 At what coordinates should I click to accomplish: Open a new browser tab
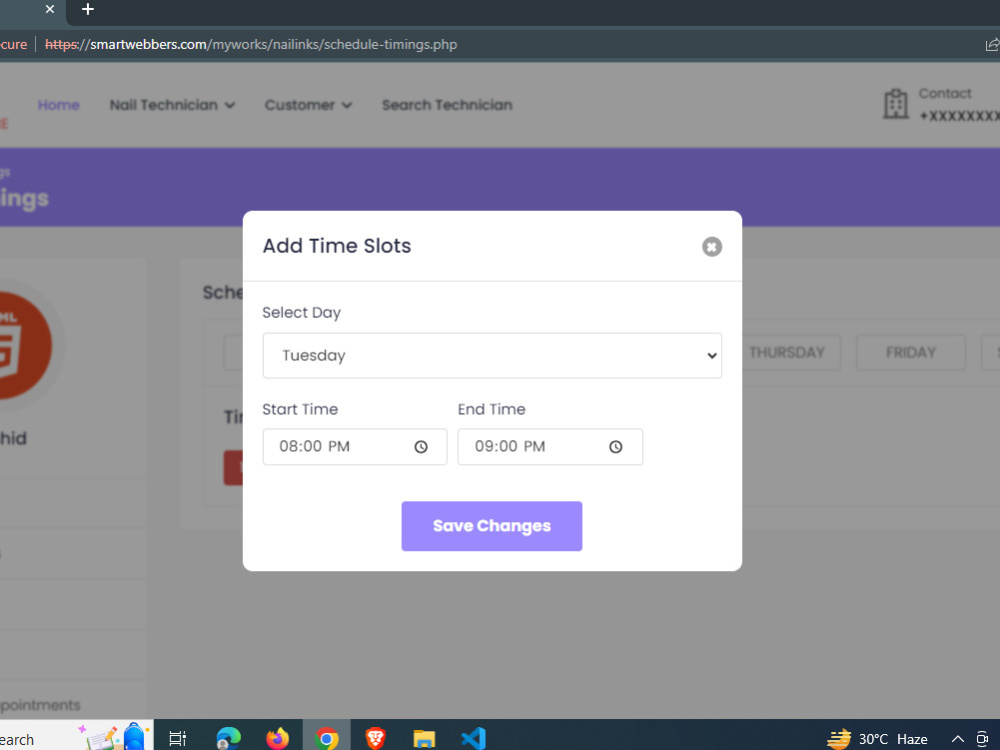coord(88,9)
